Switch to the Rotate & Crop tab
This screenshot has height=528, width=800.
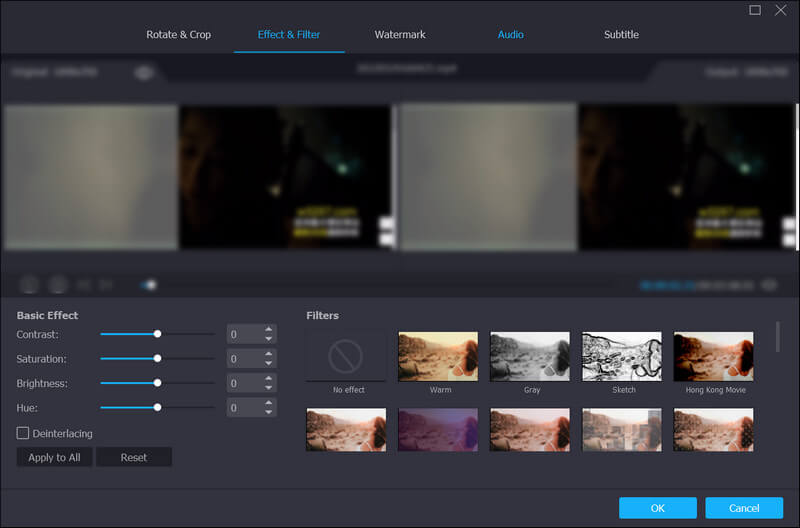[178, 35]
